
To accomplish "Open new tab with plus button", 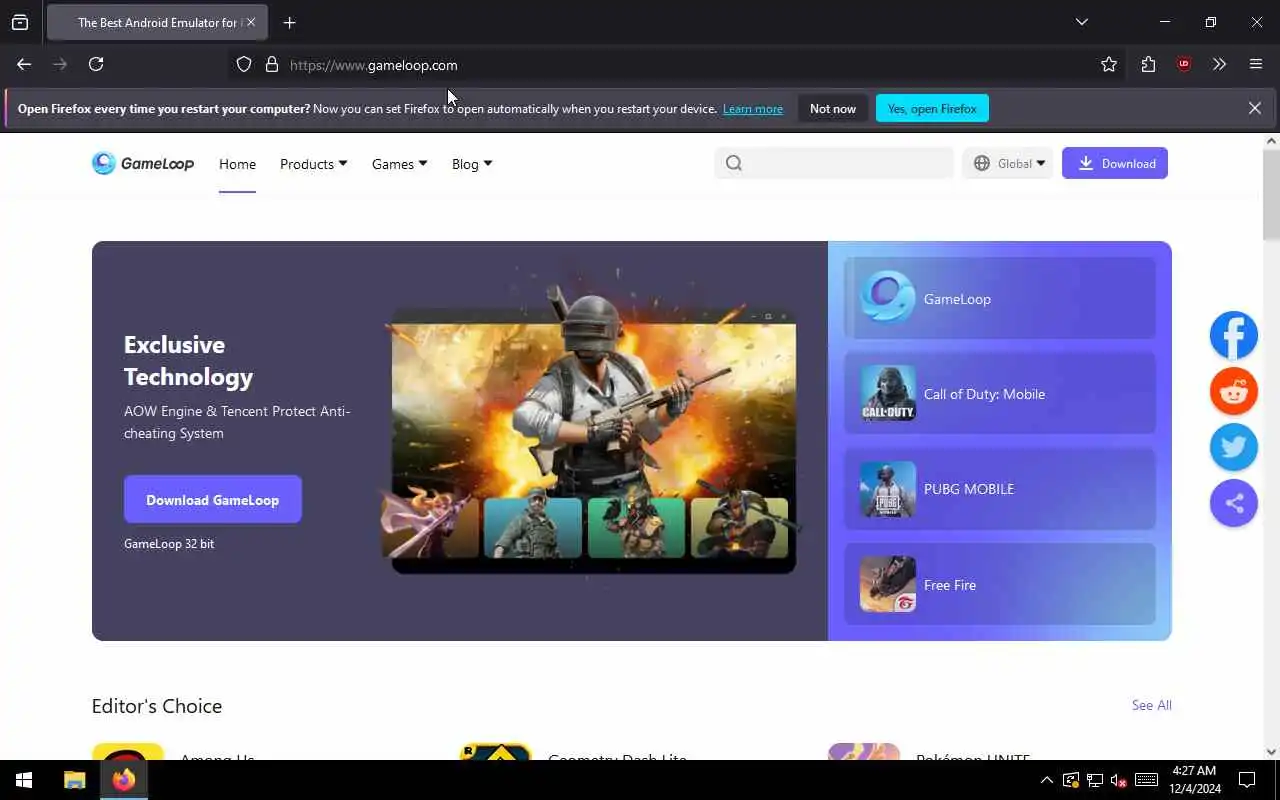I will pos(289,22).
